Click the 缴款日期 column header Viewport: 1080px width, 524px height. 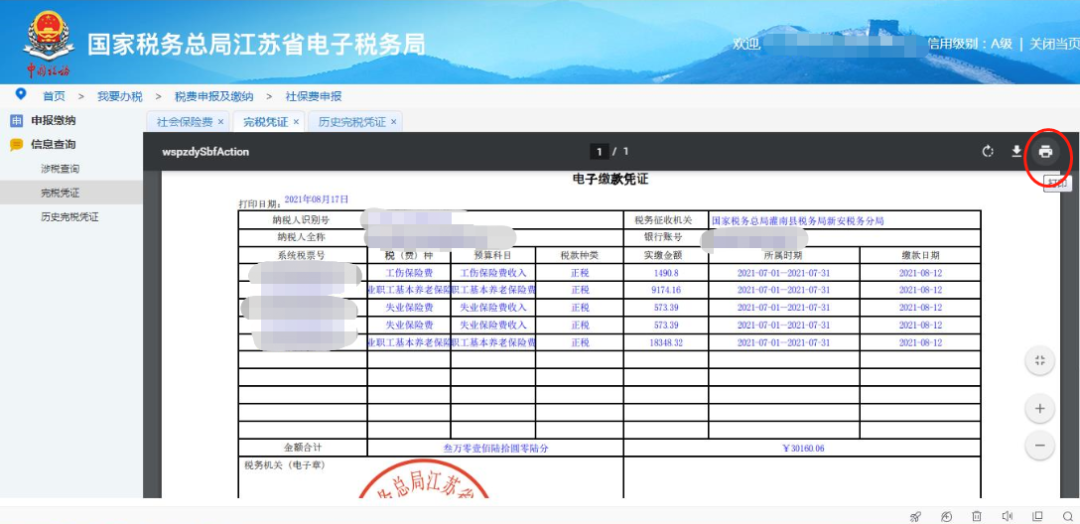coord(921,255)
